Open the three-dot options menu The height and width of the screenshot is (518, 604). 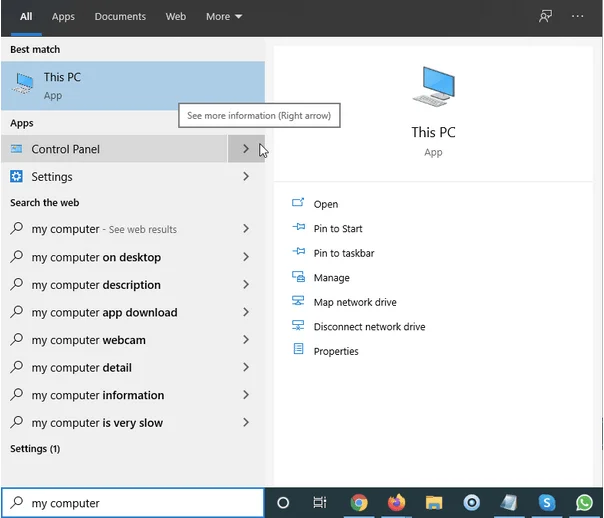[578, 17]
